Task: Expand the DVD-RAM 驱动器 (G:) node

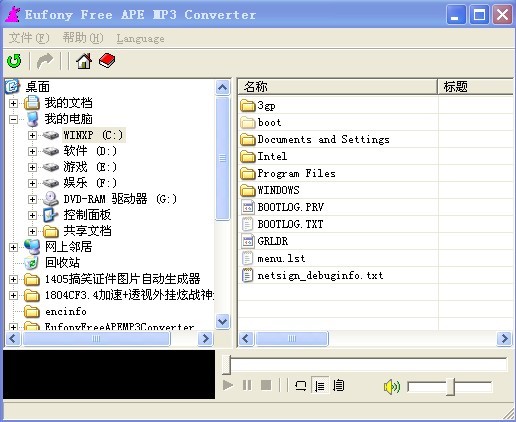Action: pyautogui.click(x=32, y=199)
